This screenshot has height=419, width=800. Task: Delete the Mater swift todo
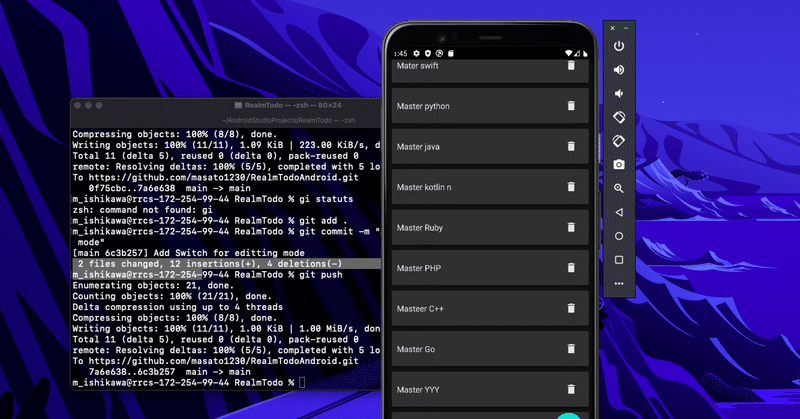point(571,65)
